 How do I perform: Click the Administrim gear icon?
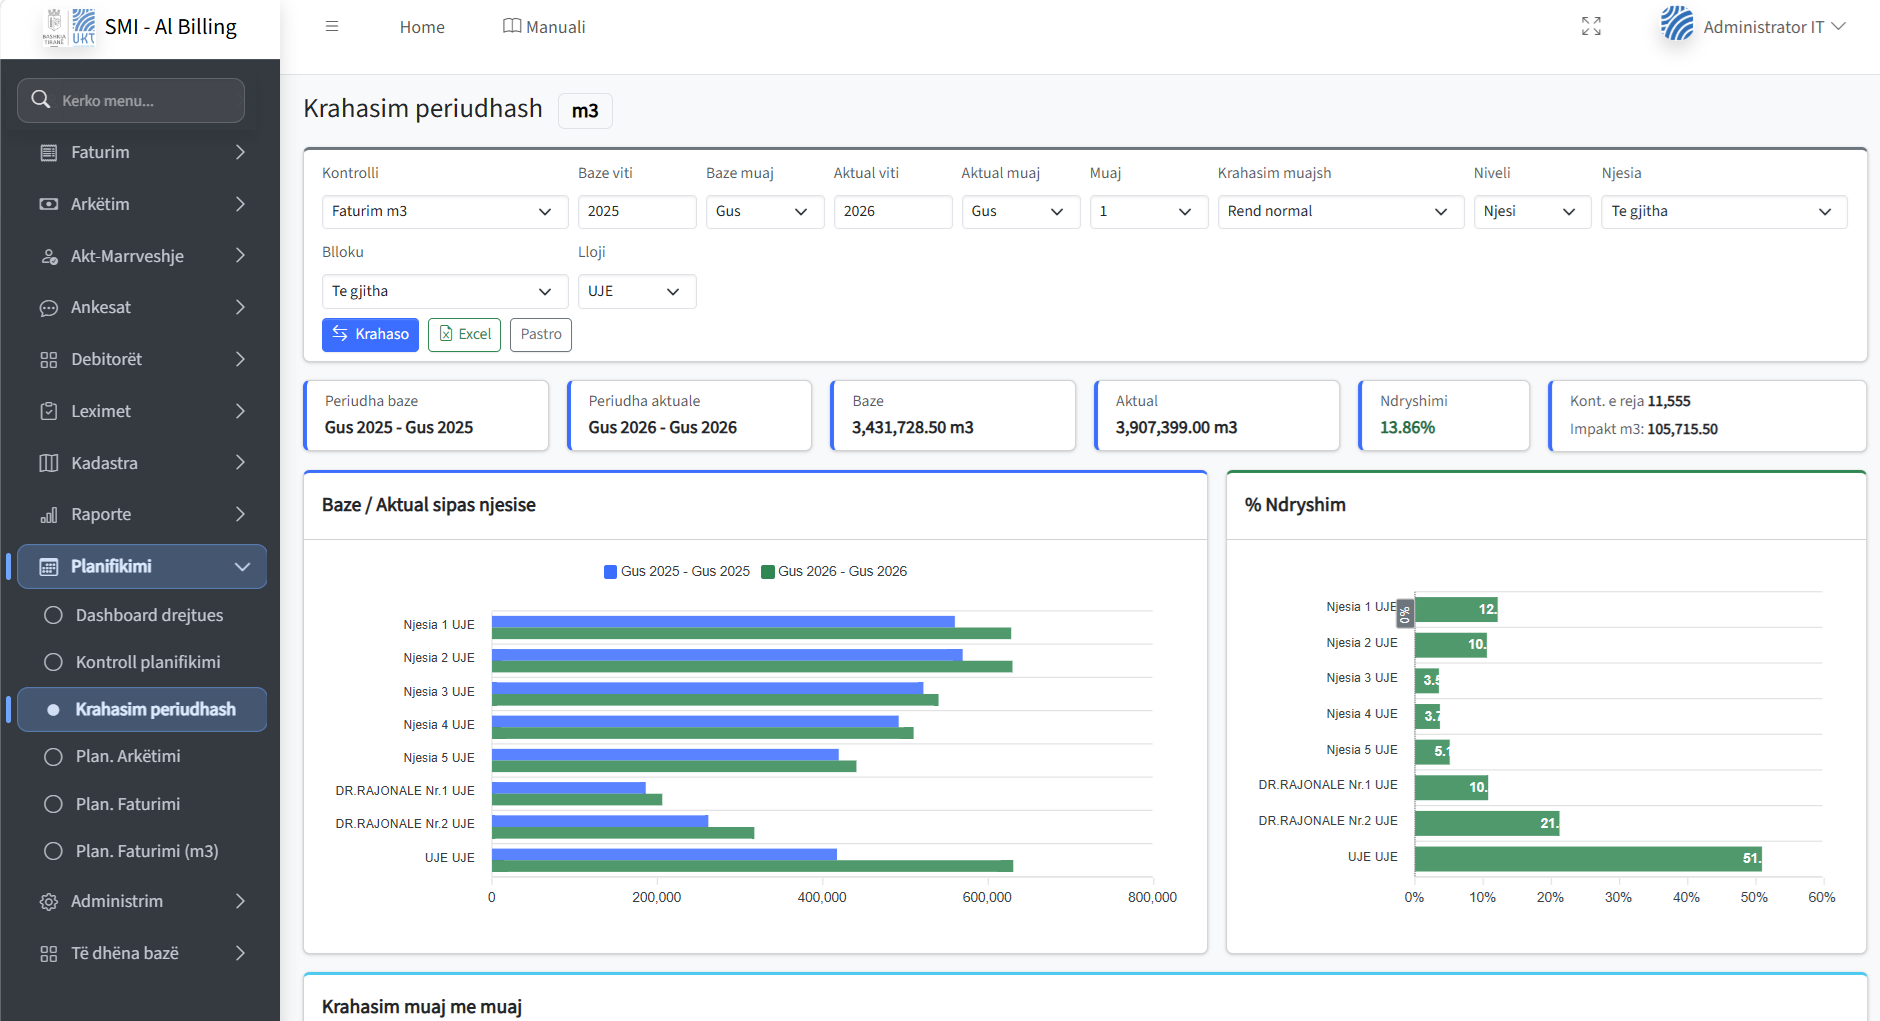(49, 902)
